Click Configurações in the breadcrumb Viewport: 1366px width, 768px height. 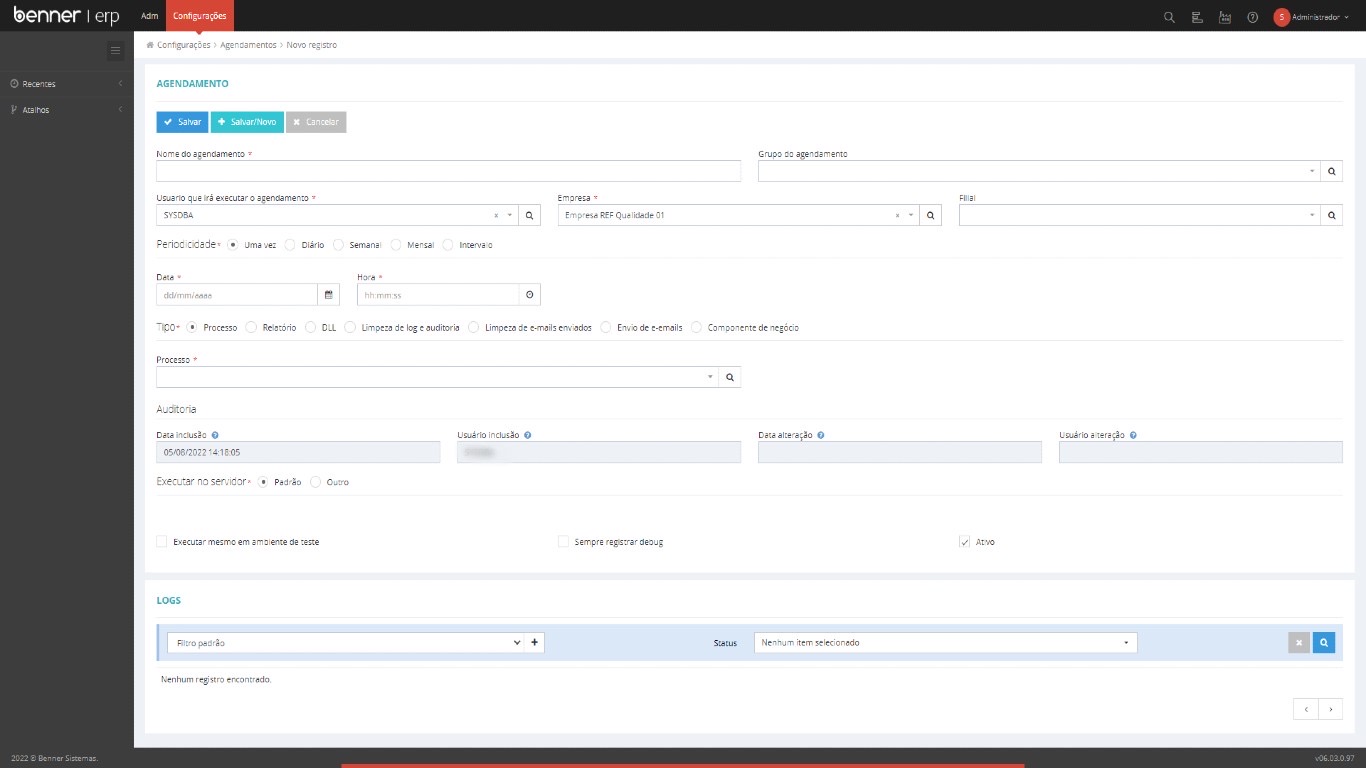[x=184, y=45]
